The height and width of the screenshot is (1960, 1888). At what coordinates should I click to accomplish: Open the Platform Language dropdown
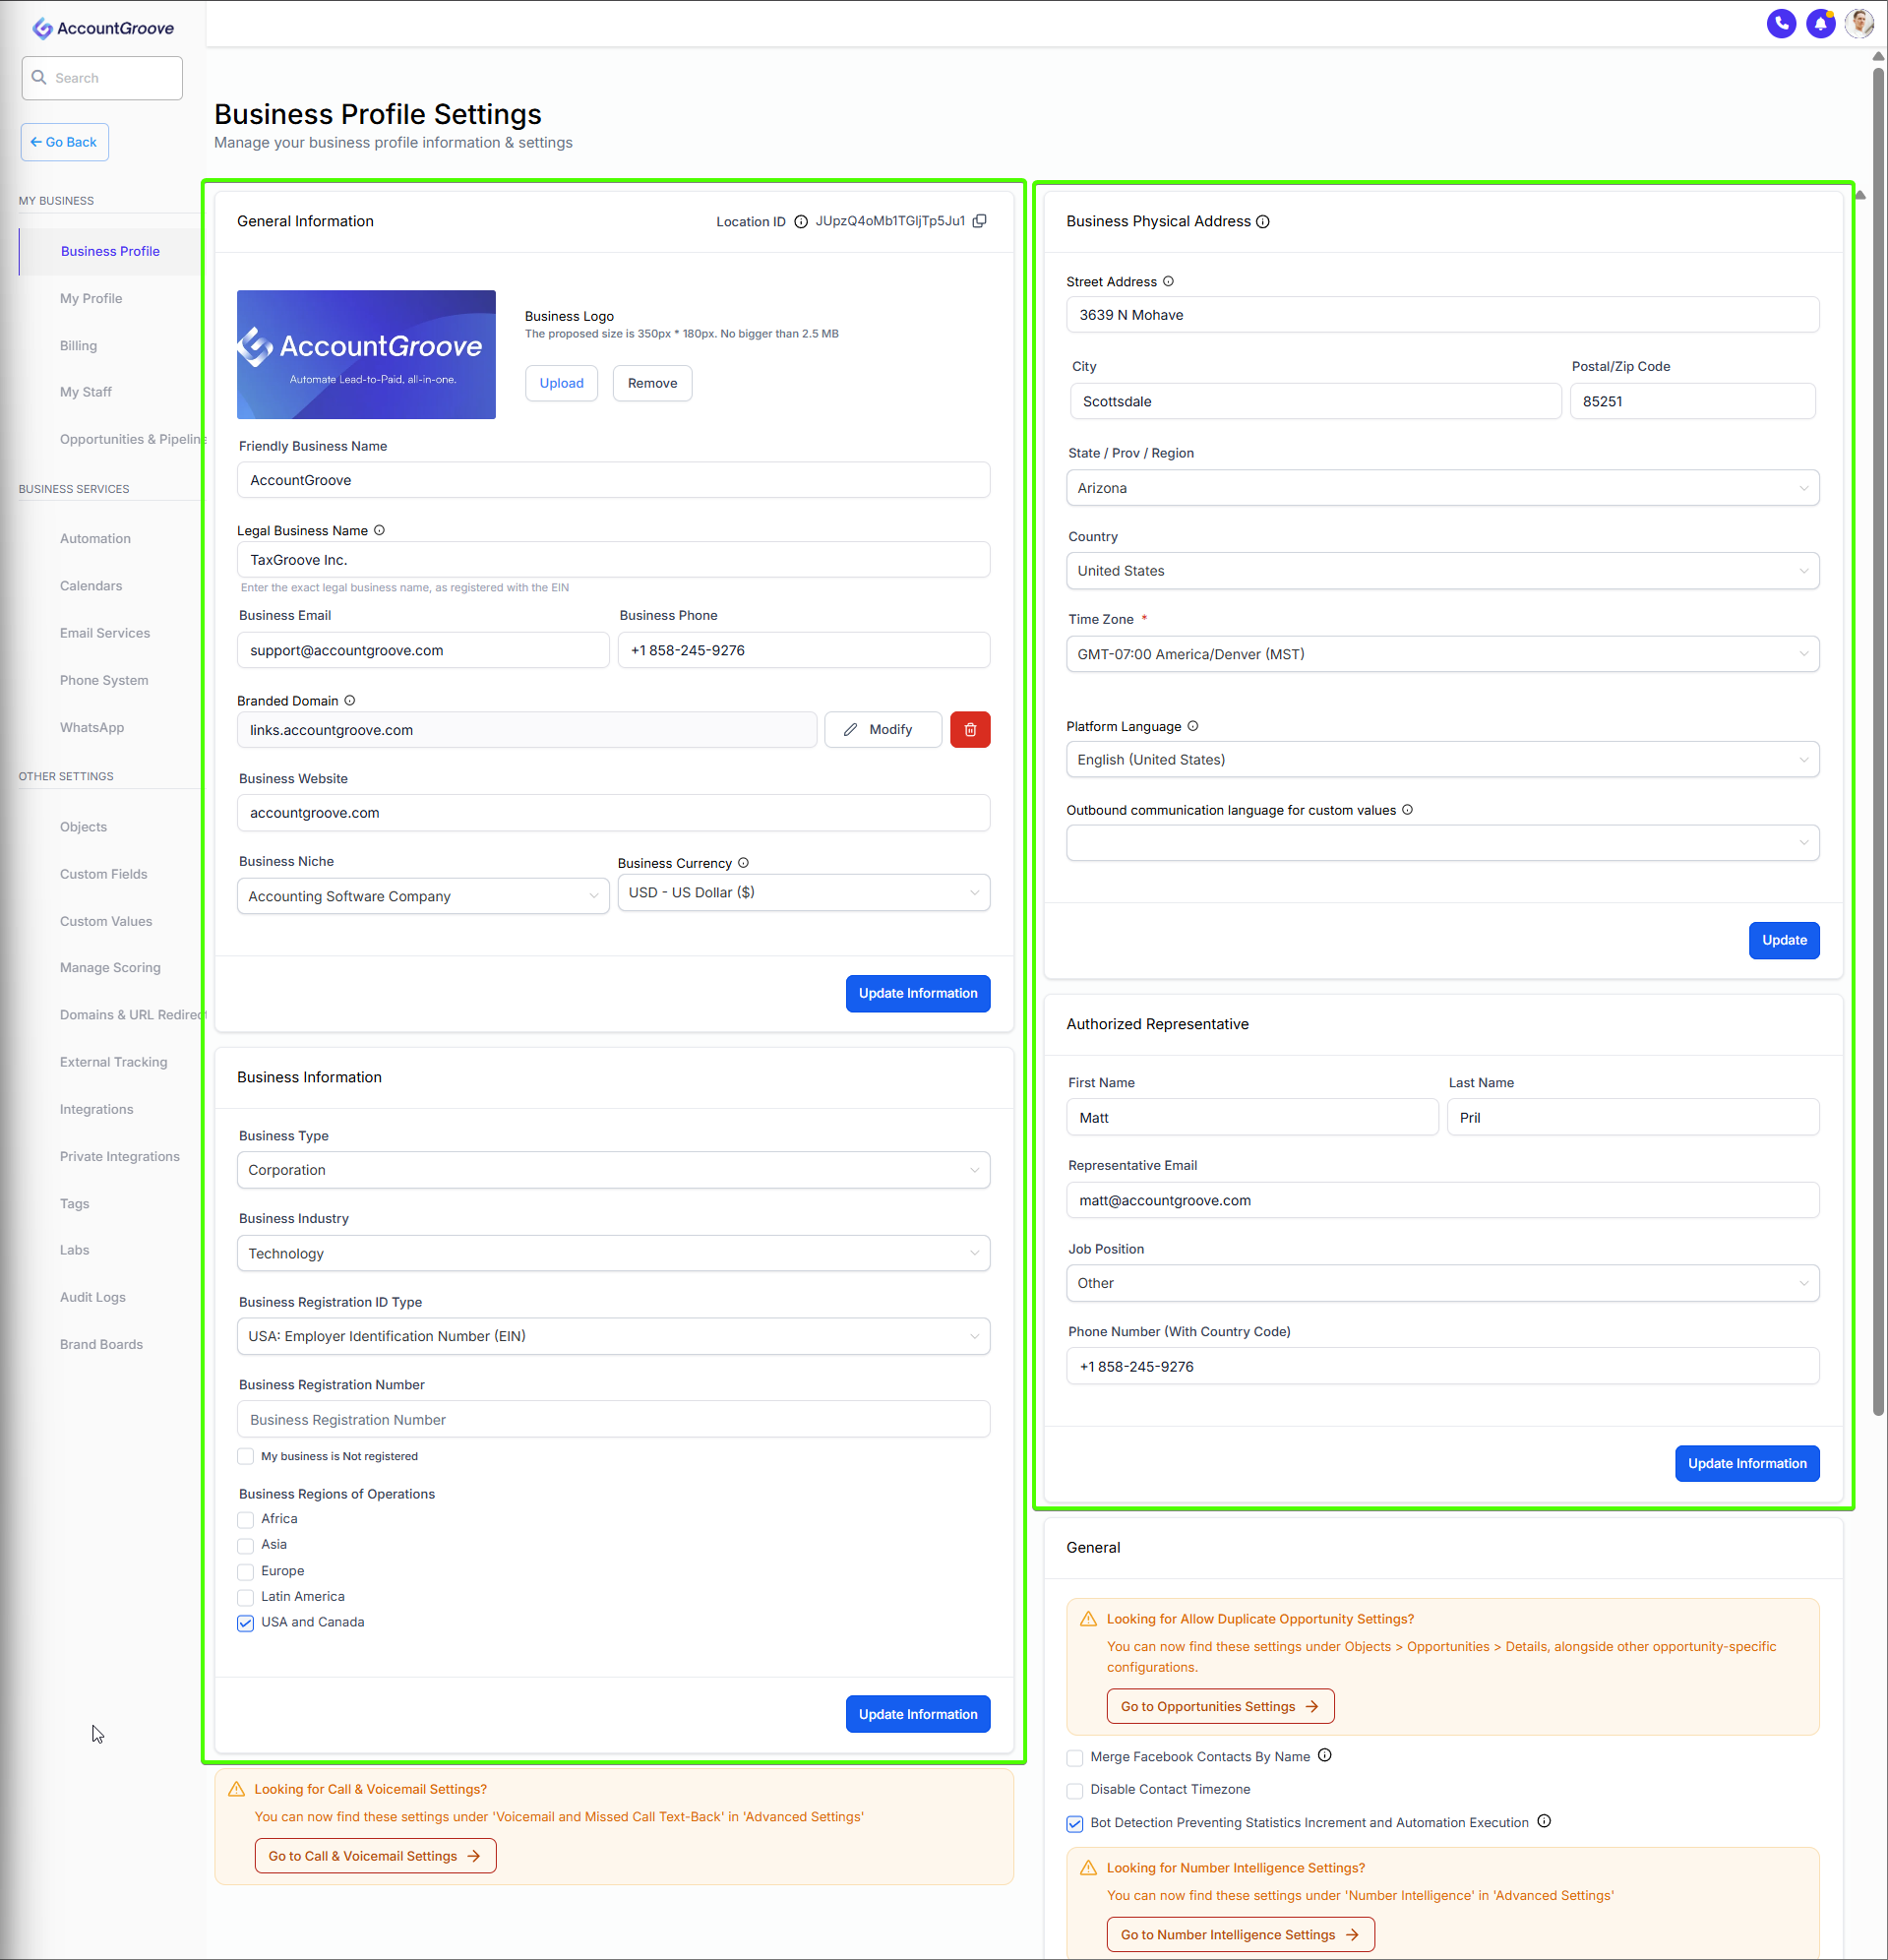(1442, 760)
